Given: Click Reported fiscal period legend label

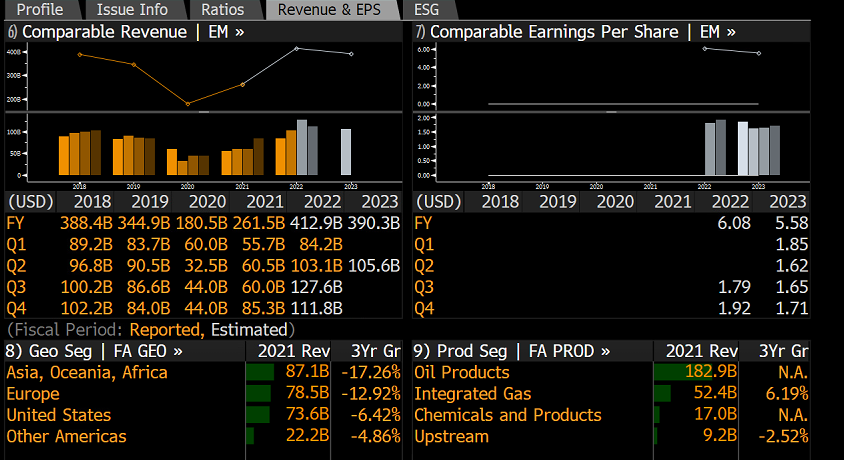Looking at the screenshot, I should tap(166, 329).
